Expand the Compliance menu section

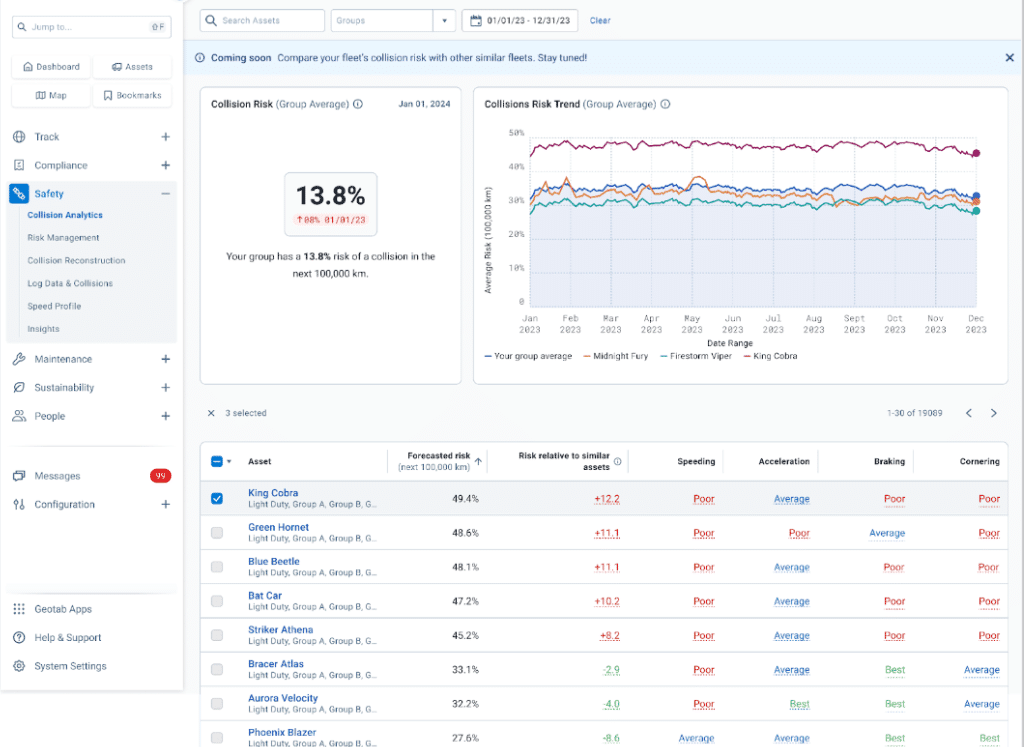[165, 166]
